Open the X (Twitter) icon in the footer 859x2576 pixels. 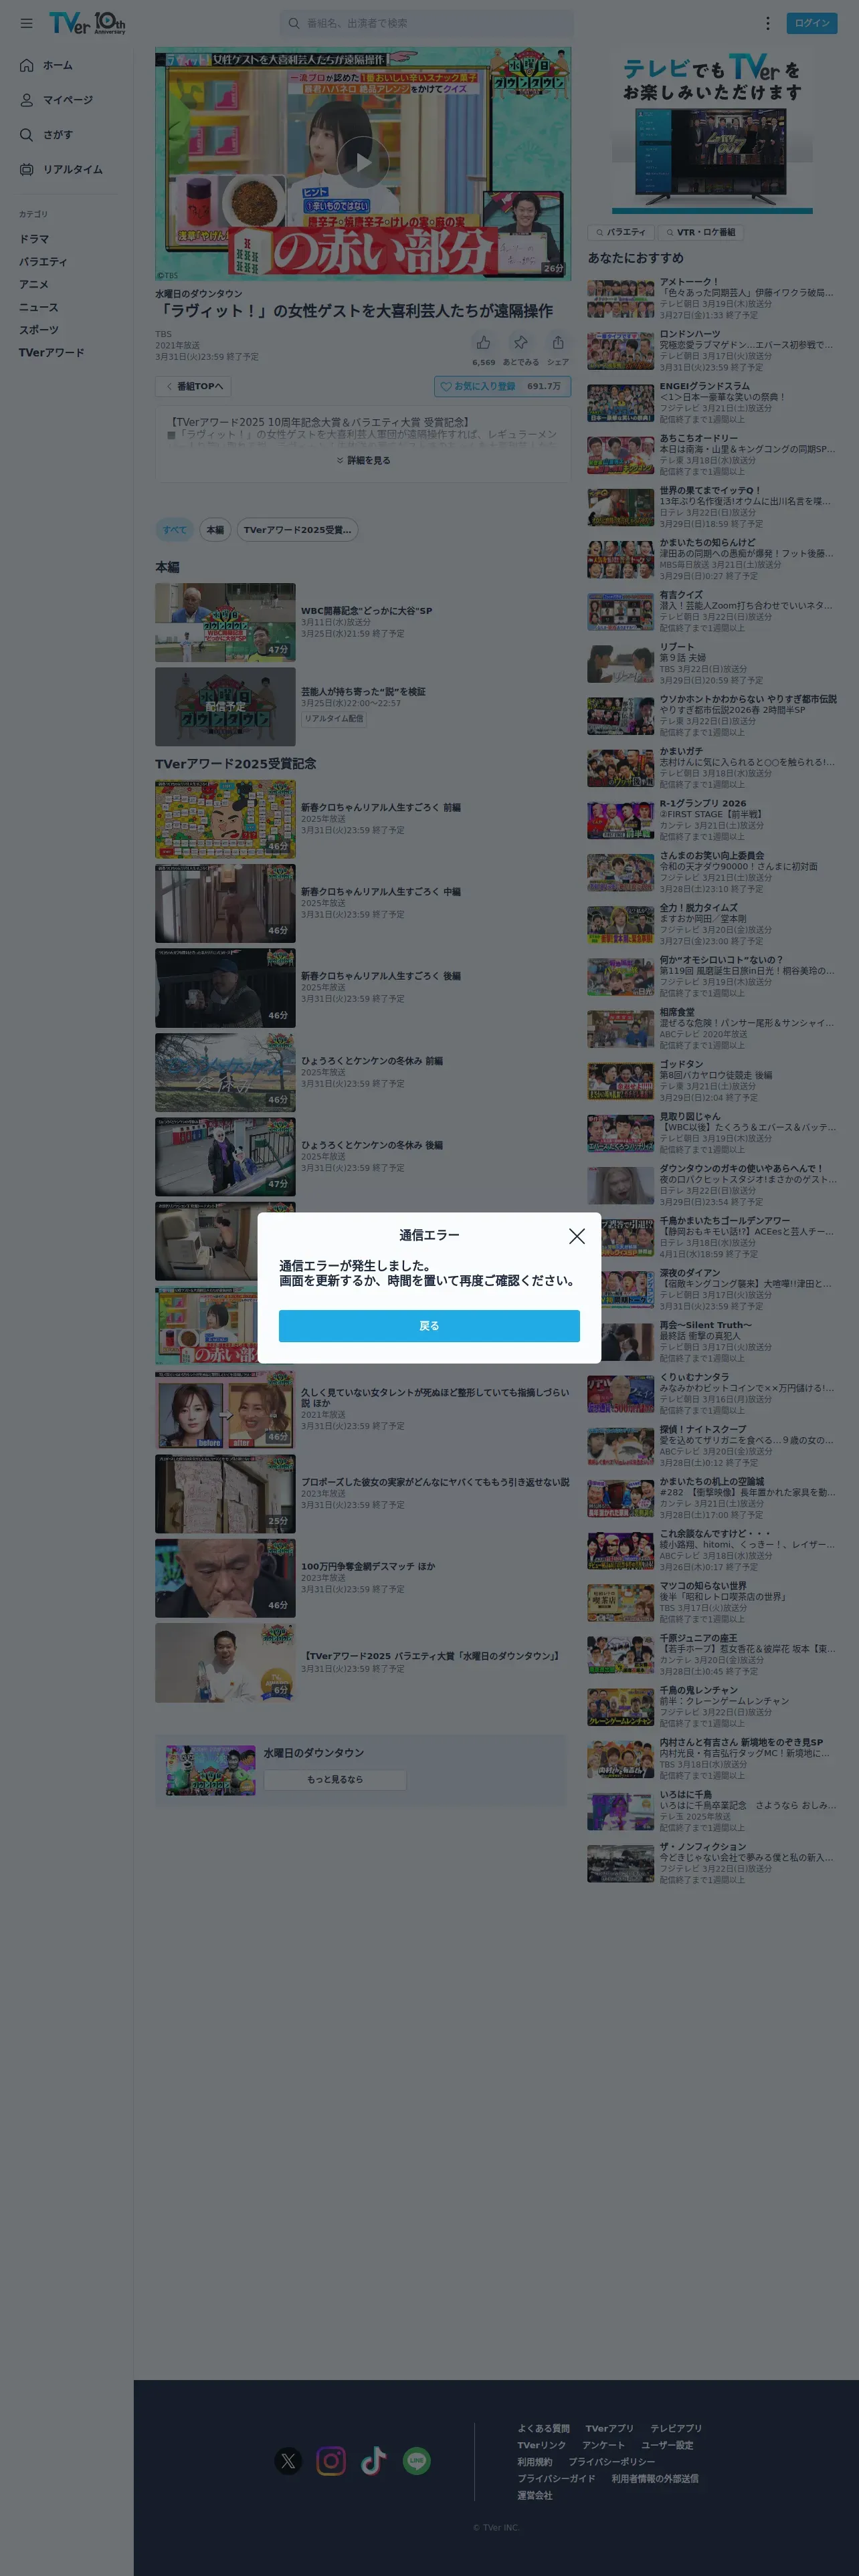click(289, 2461)
